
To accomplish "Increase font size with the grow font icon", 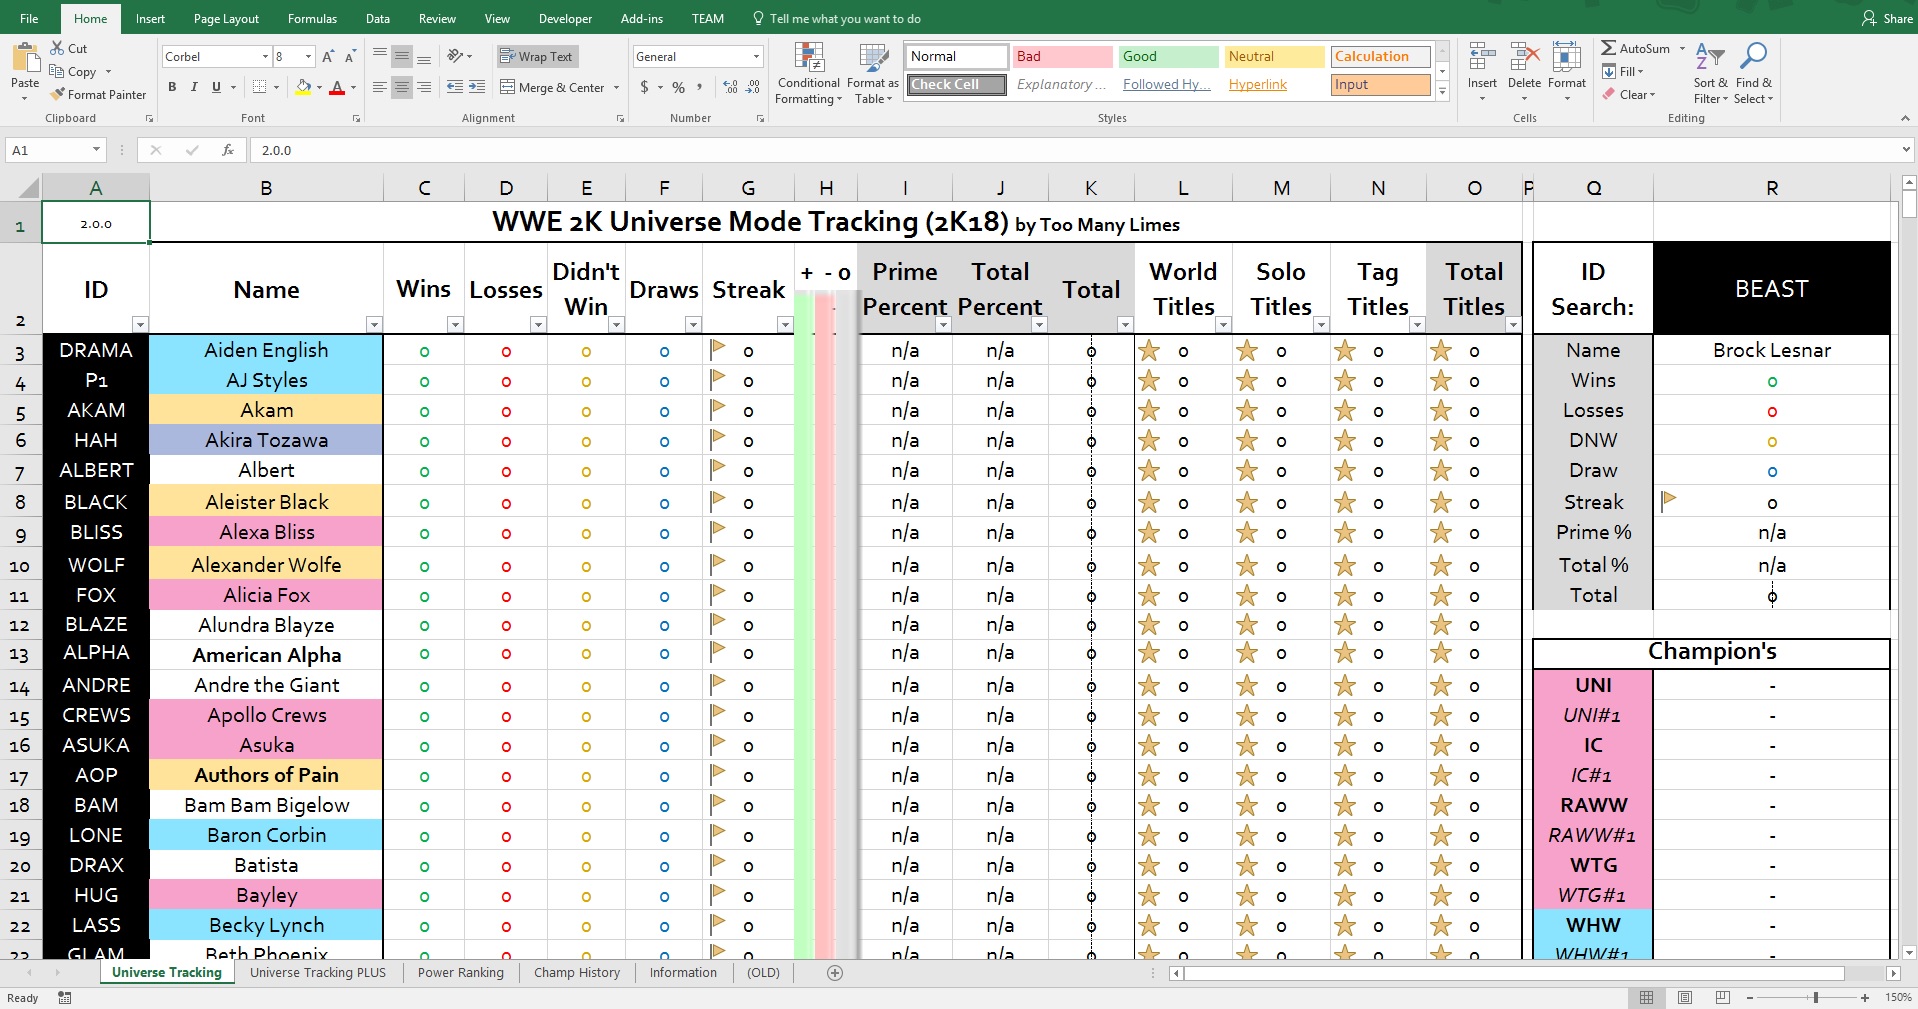I will [328, 57].
